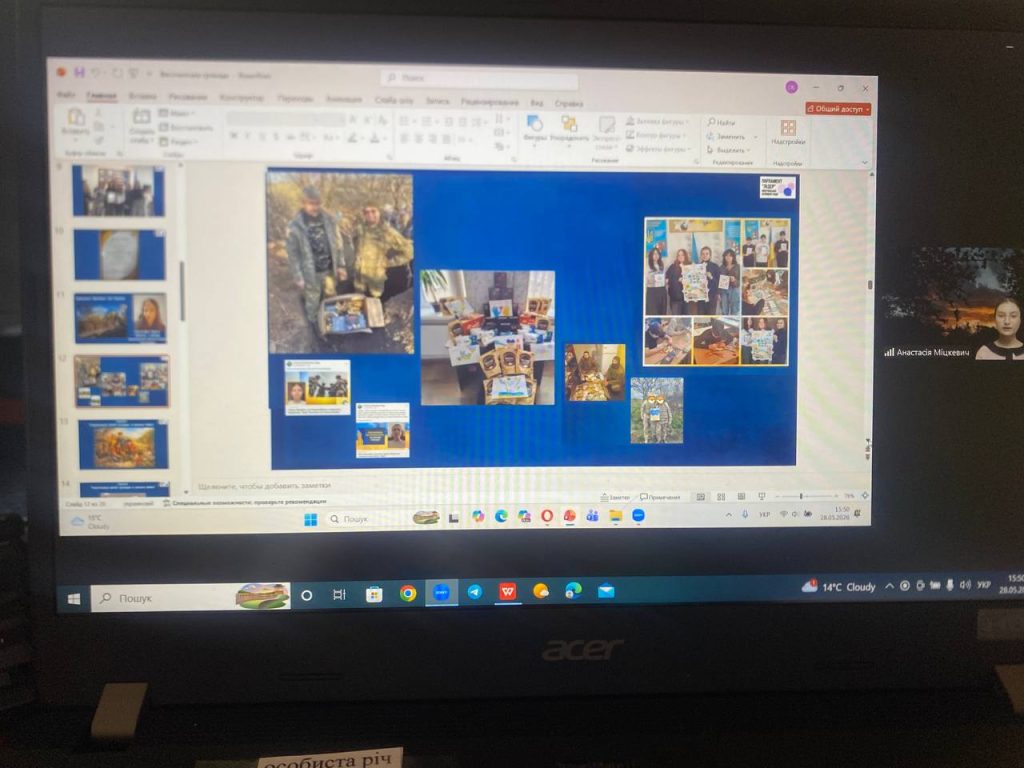Toggle the Заметки notes pane
This screenshot has height=768, width=1024.
pyautogui.click(x=615, y=497)
